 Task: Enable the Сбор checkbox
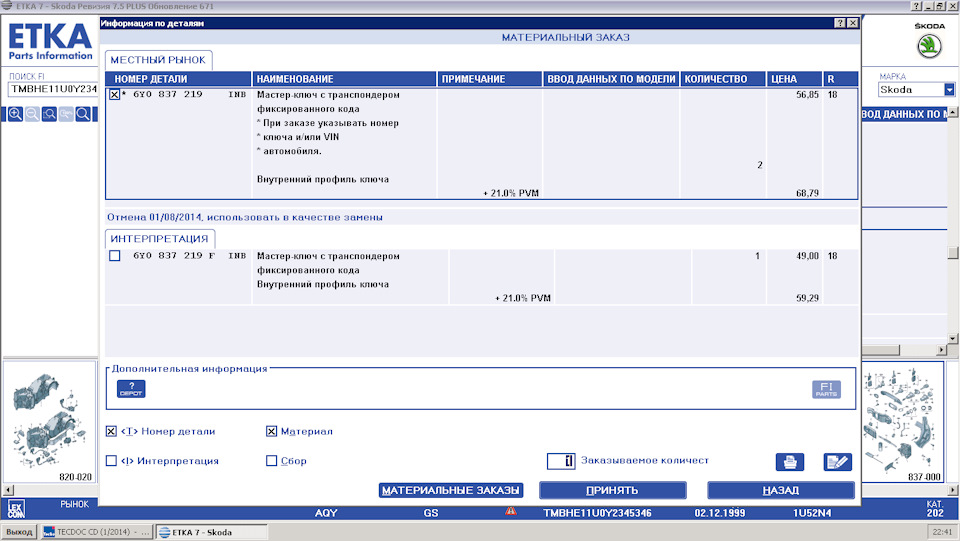[x=271, y=461]
